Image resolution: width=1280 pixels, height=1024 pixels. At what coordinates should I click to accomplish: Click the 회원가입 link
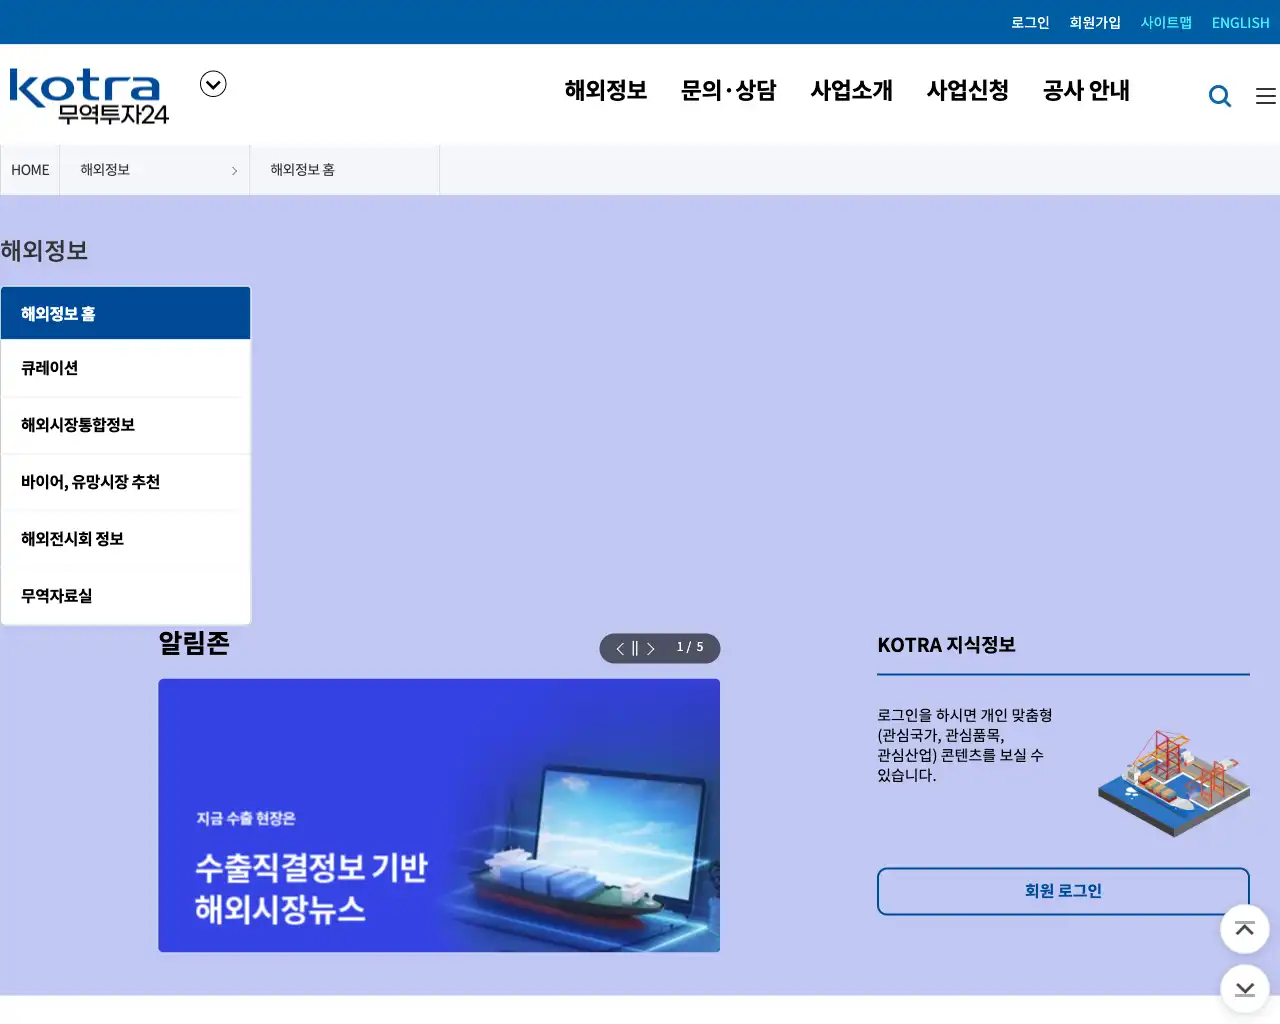[1095, 22]
